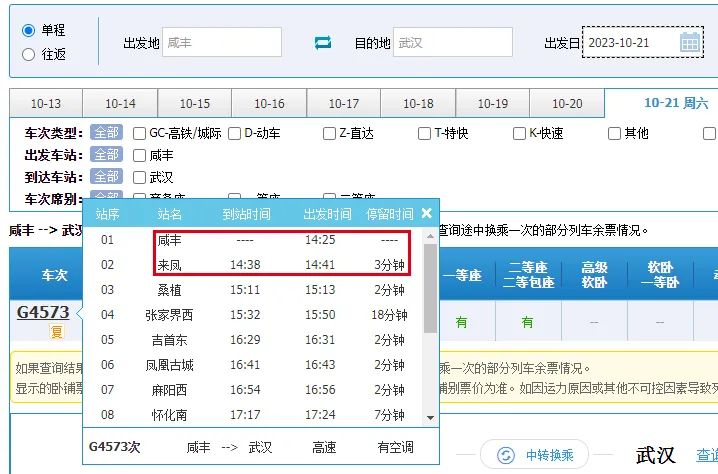The image size is (718, 474).
Task: Check the D-动车 train type
Action: click(x=234, y=133)
